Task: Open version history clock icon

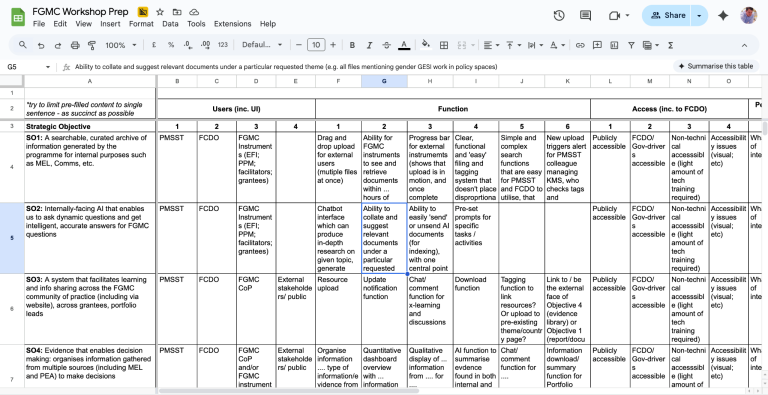Action: [559, 15]
